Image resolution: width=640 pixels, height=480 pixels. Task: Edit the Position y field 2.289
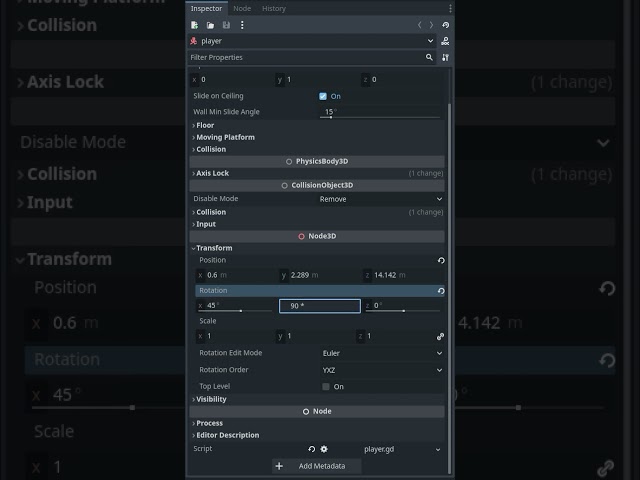click(x=320, y=275)
